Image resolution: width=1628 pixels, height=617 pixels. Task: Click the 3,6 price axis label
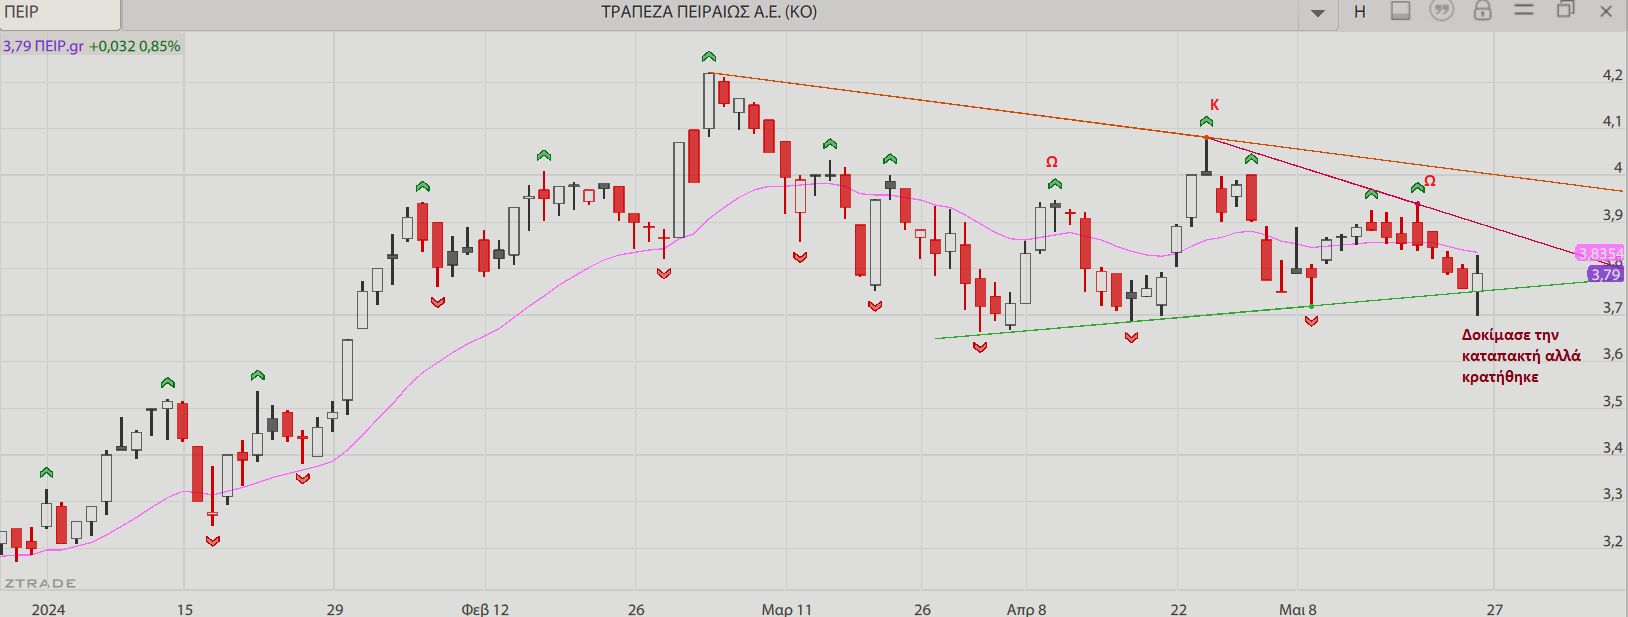click(1612, 354)
